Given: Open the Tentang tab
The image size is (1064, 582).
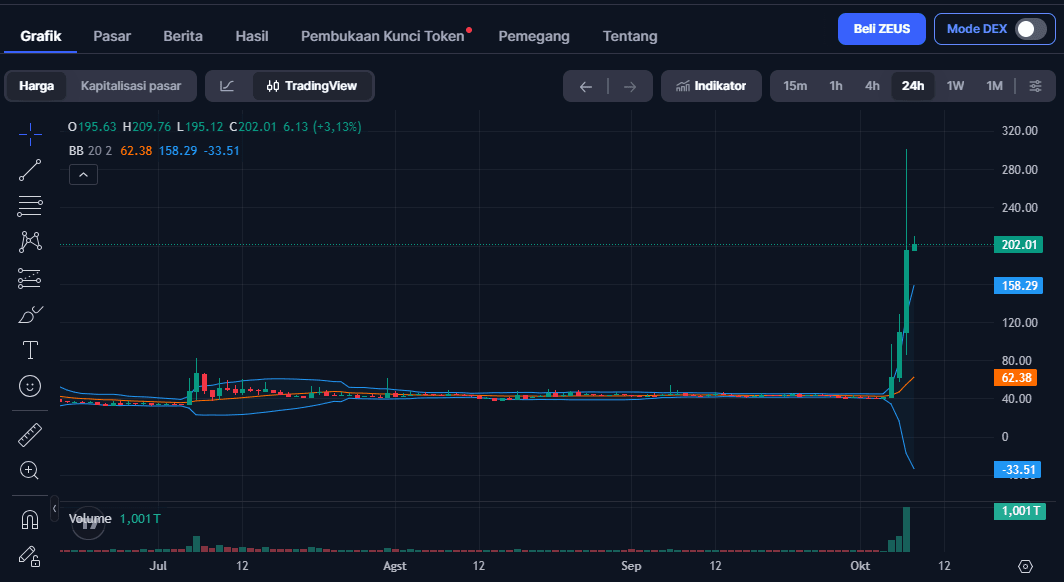Looking at the screenshot, I should (x=630, y=36).
